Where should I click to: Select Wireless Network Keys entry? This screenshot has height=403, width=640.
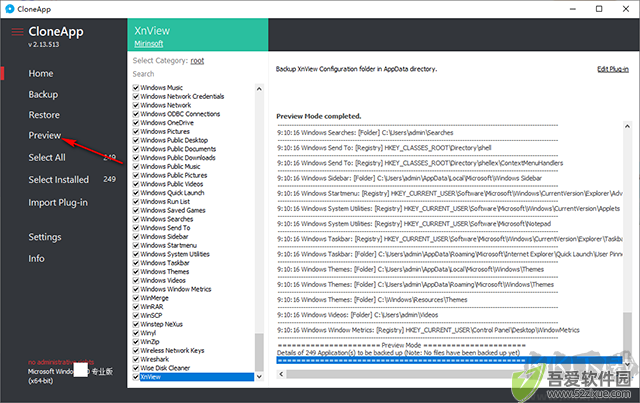click(172, 350)
